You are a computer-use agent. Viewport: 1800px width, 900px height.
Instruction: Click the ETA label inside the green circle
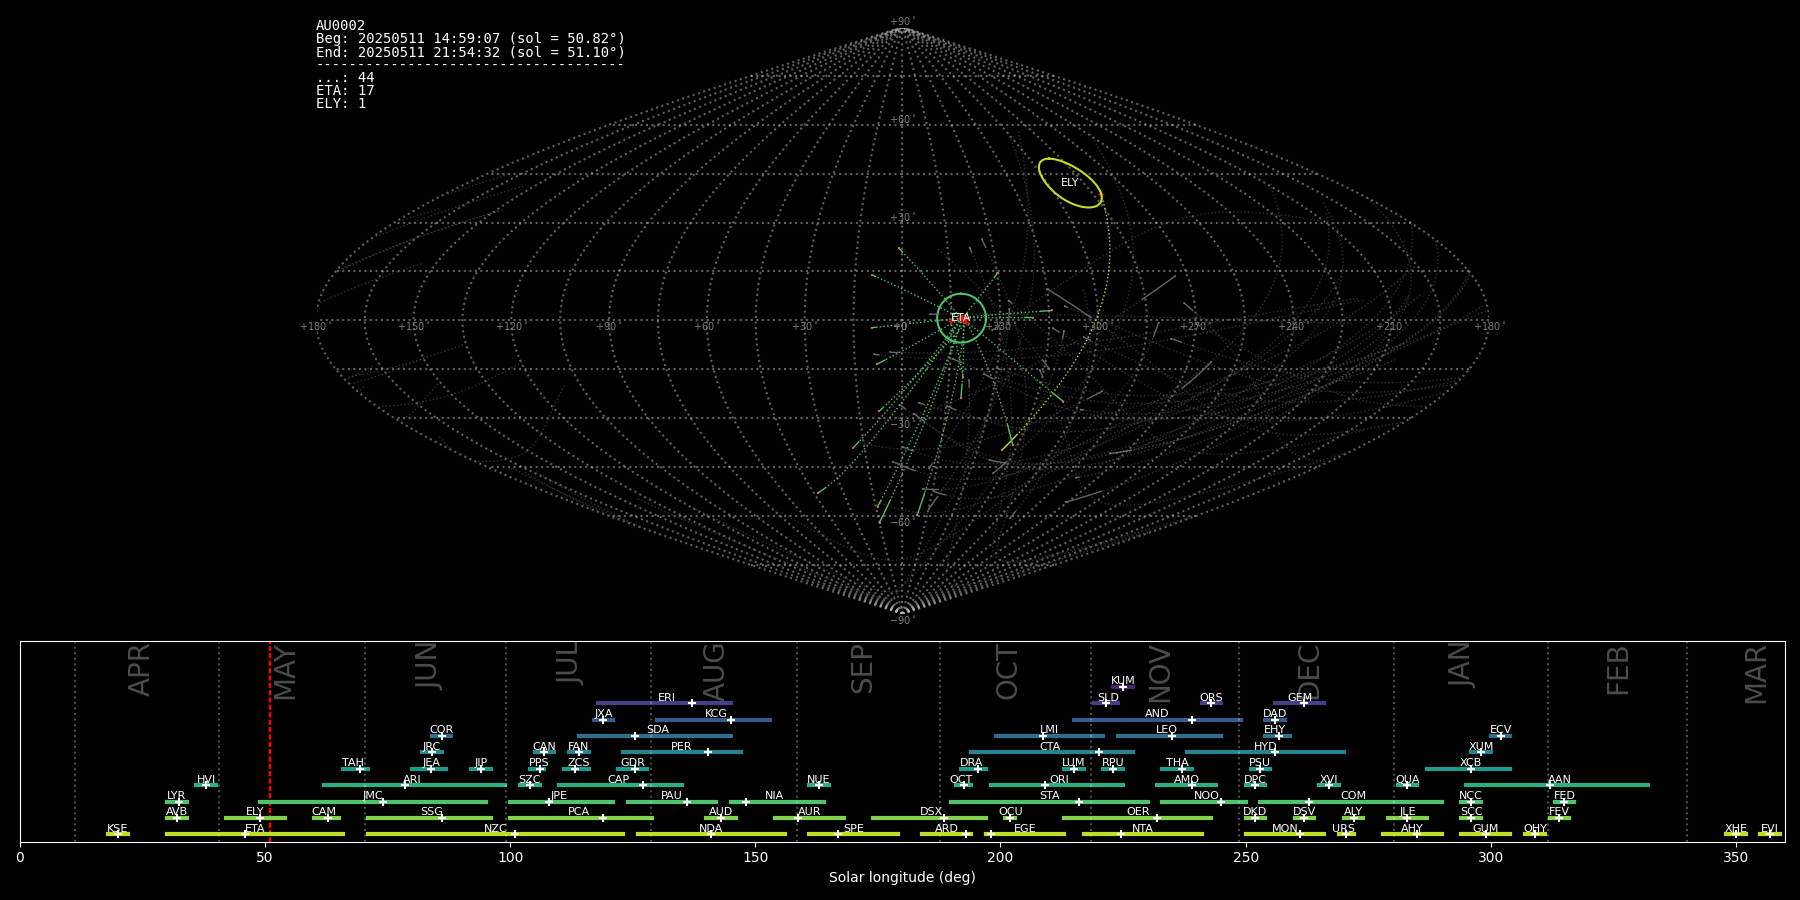960,318
